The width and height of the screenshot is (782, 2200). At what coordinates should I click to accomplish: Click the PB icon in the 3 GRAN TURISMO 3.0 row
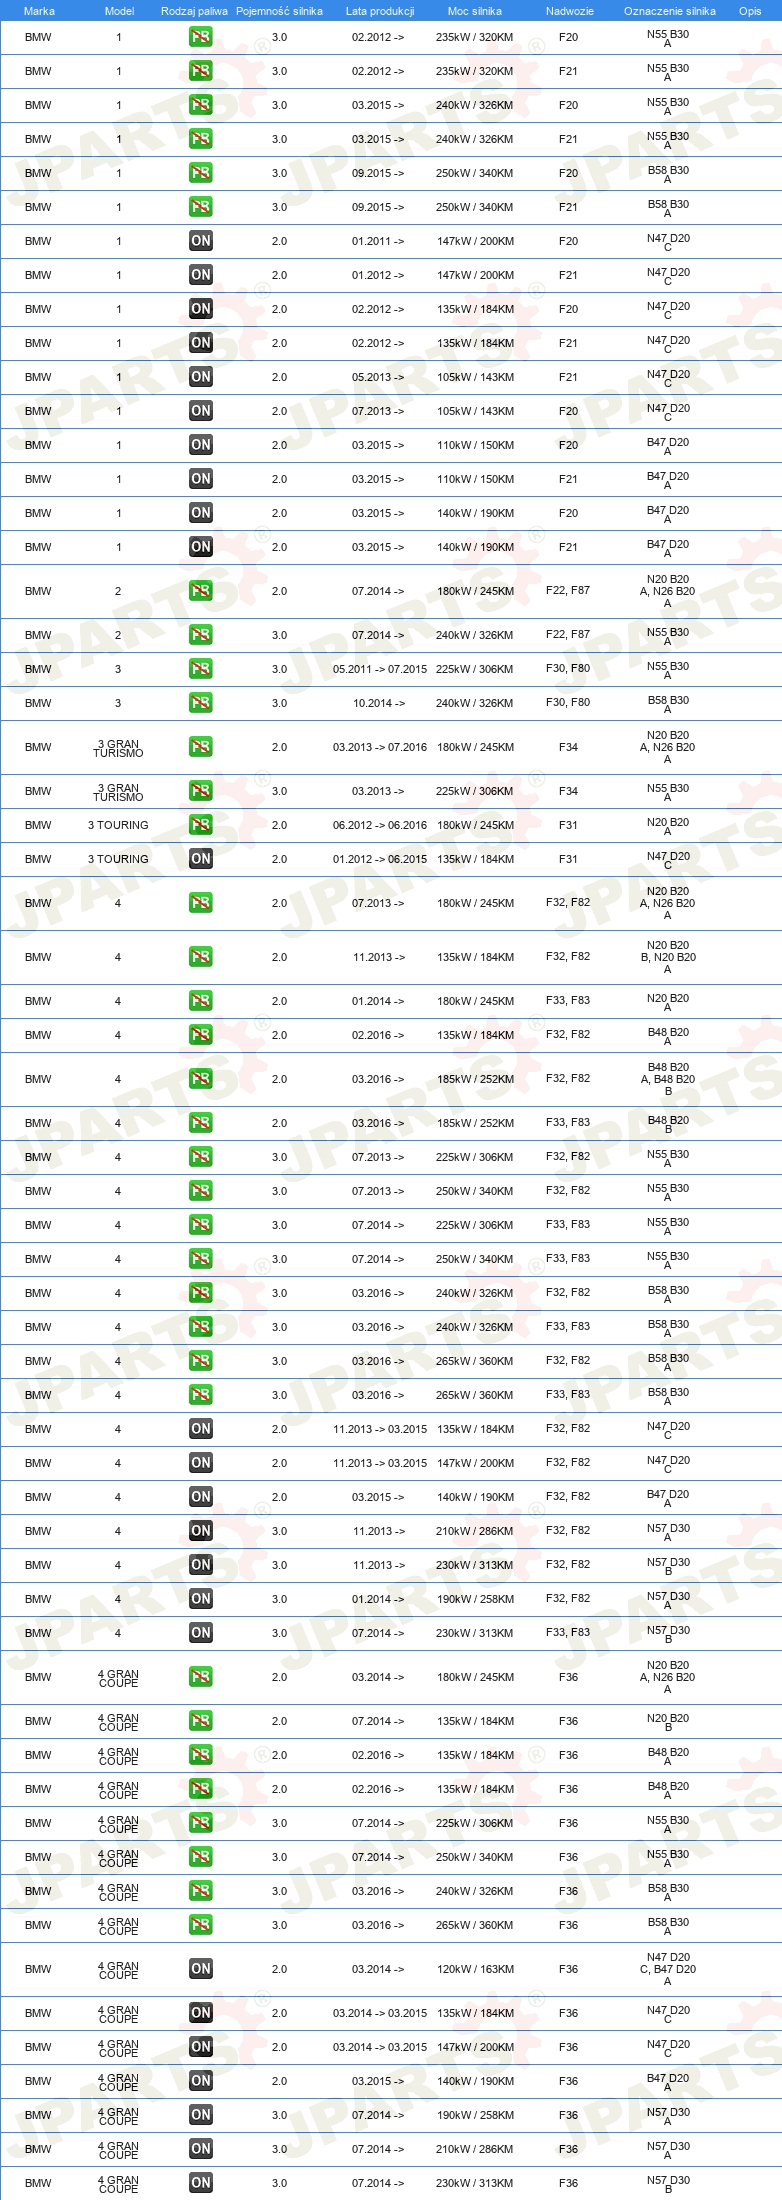pyautogui.click(x=201, y=791)
